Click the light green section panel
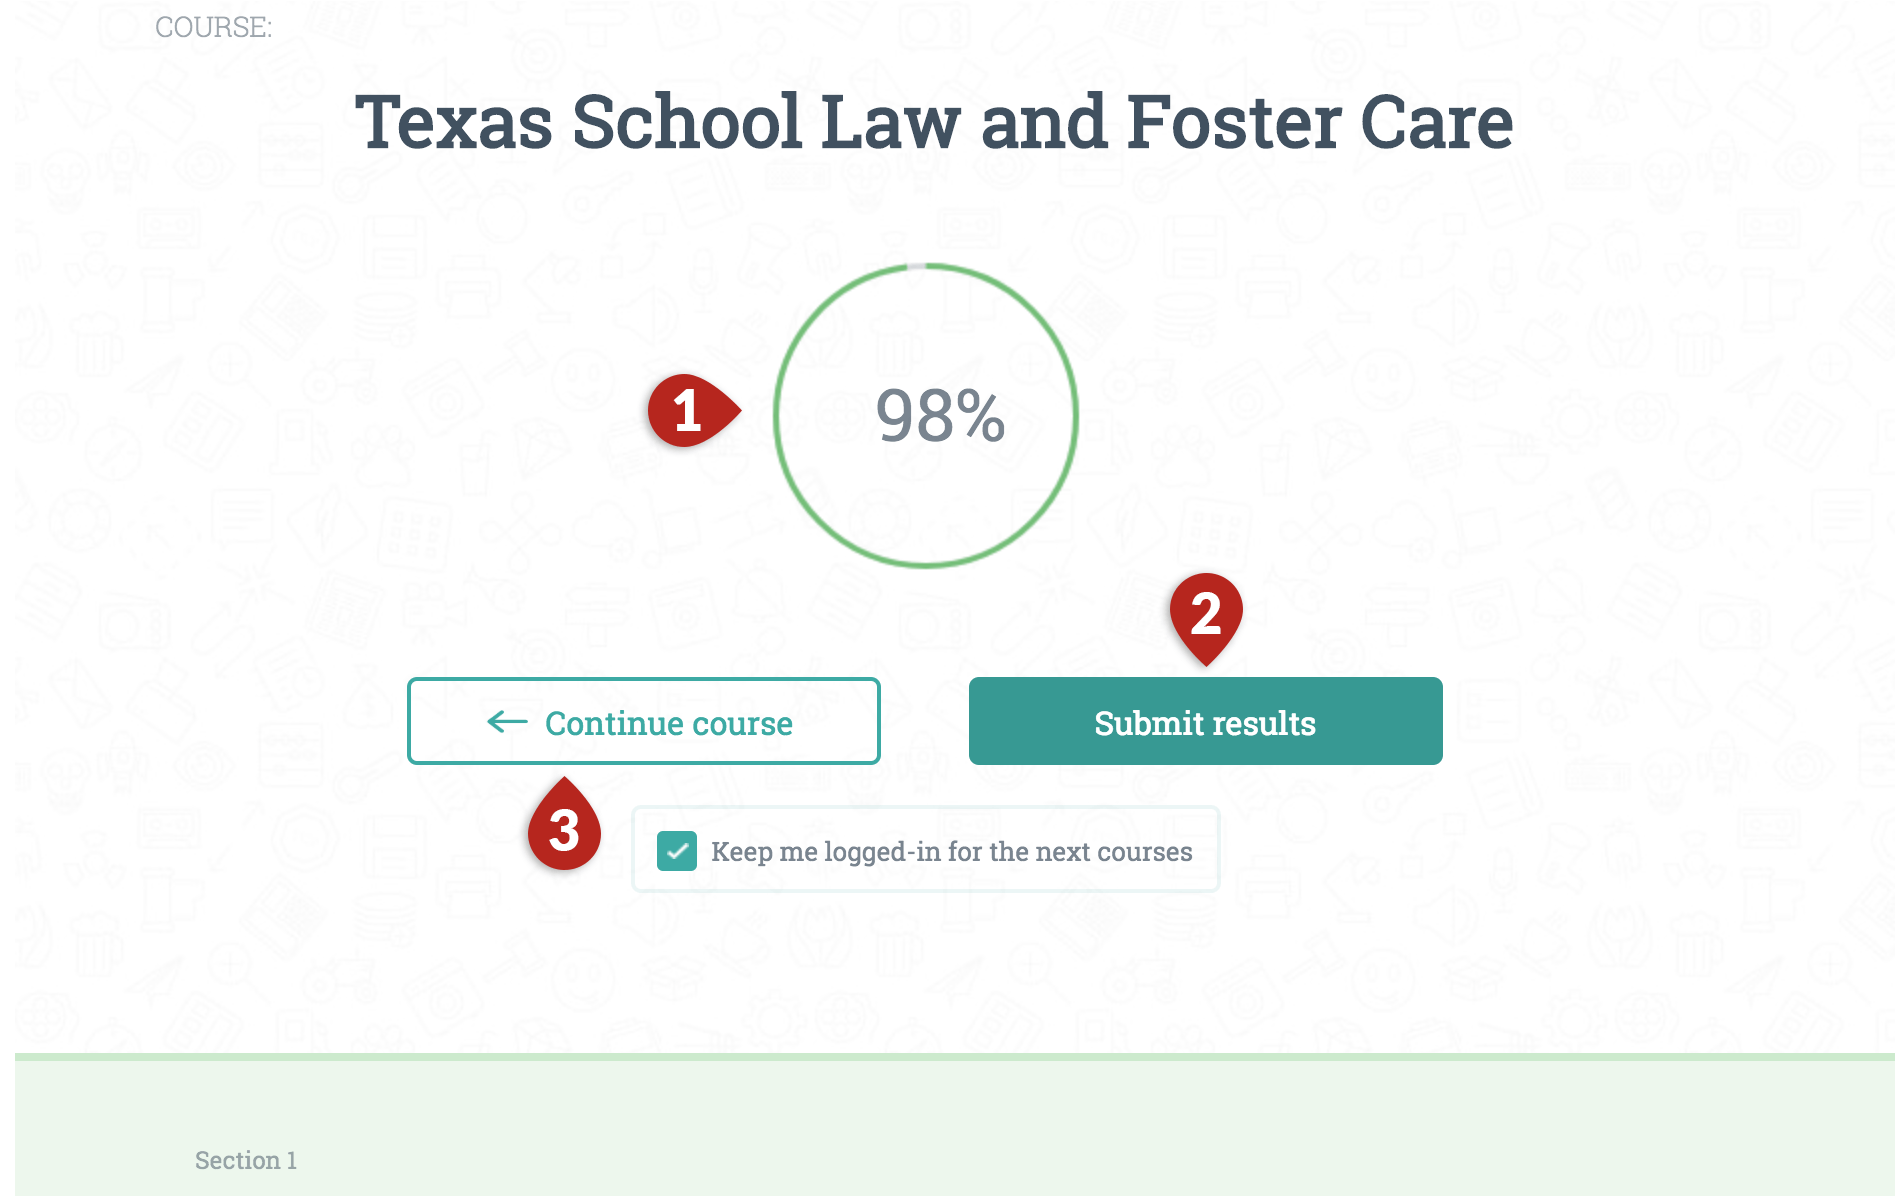The width and height of the screenshot is (1902, 1196). coord(955,1126)
